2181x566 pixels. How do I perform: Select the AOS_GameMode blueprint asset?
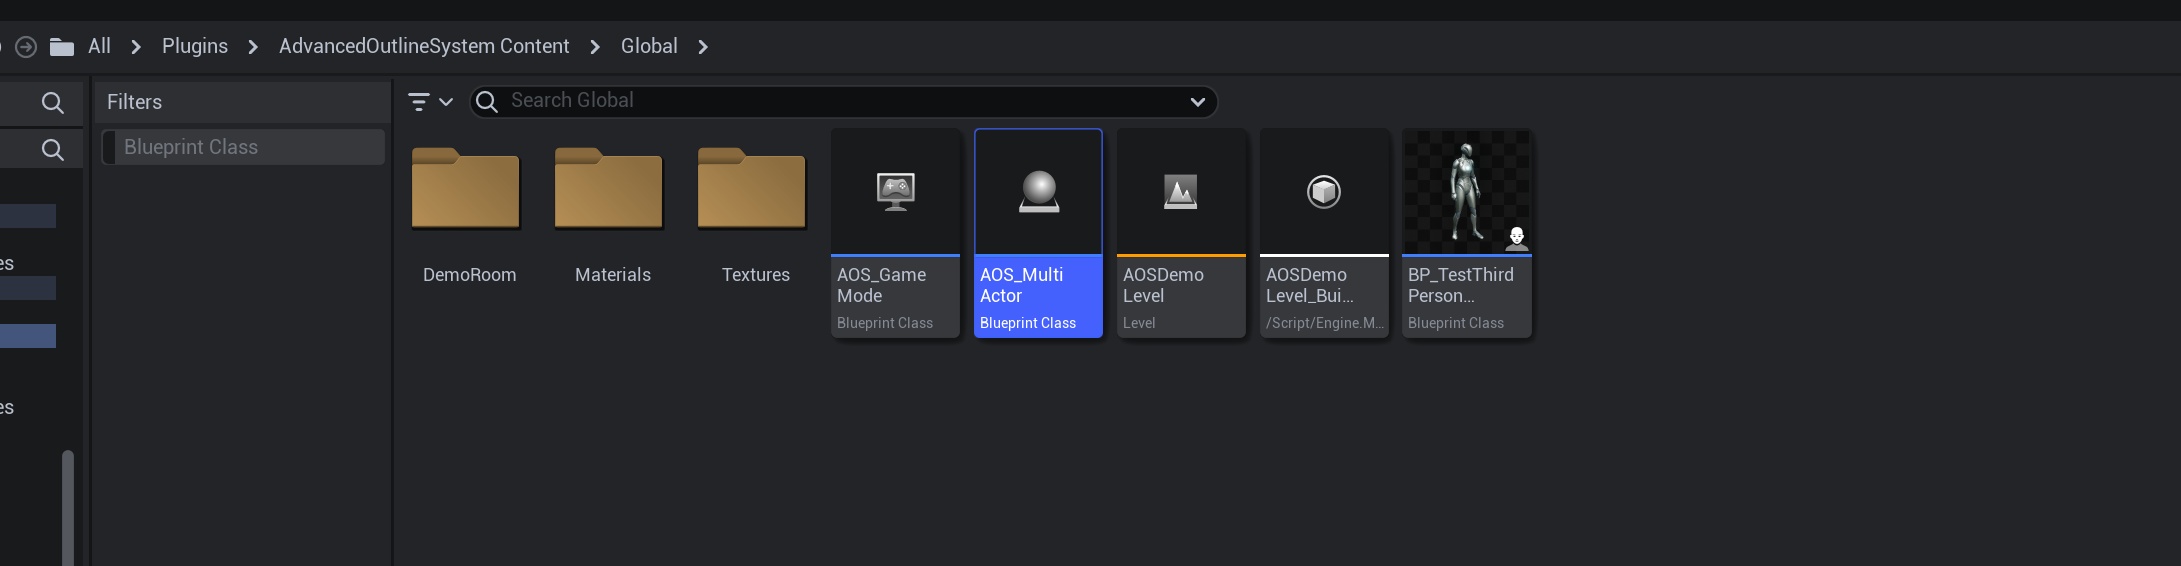tap(895, 192)
